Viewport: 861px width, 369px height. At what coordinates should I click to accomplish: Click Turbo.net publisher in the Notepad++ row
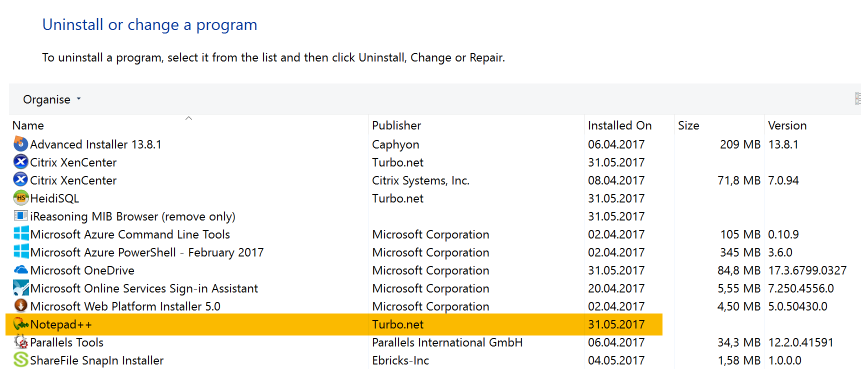pos(398,325)
